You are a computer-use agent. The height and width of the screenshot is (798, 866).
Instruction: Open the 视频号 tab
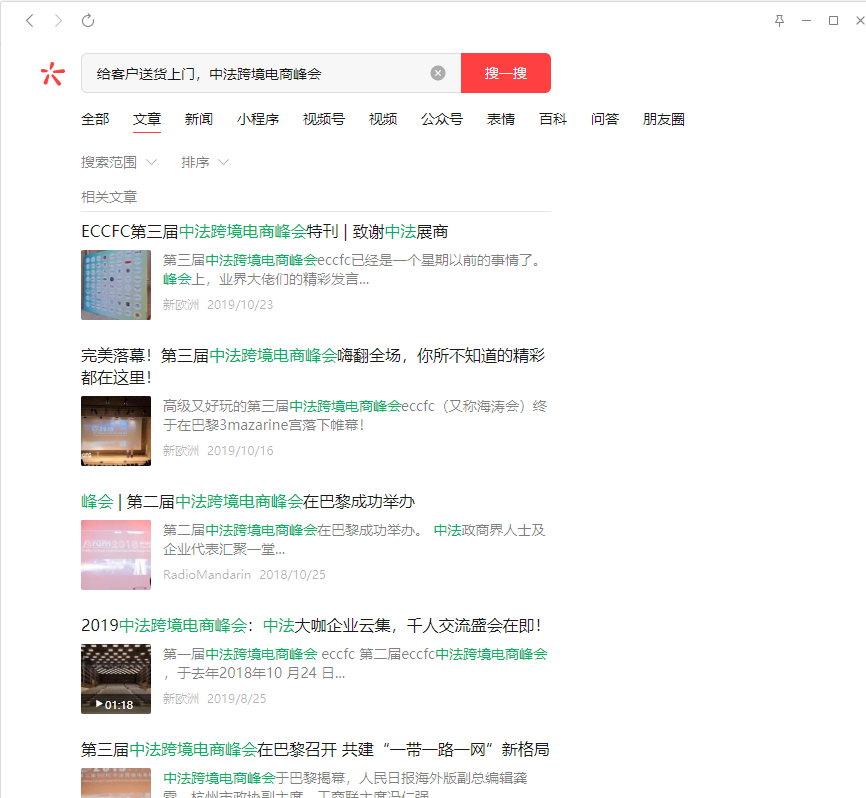point(324,119)
